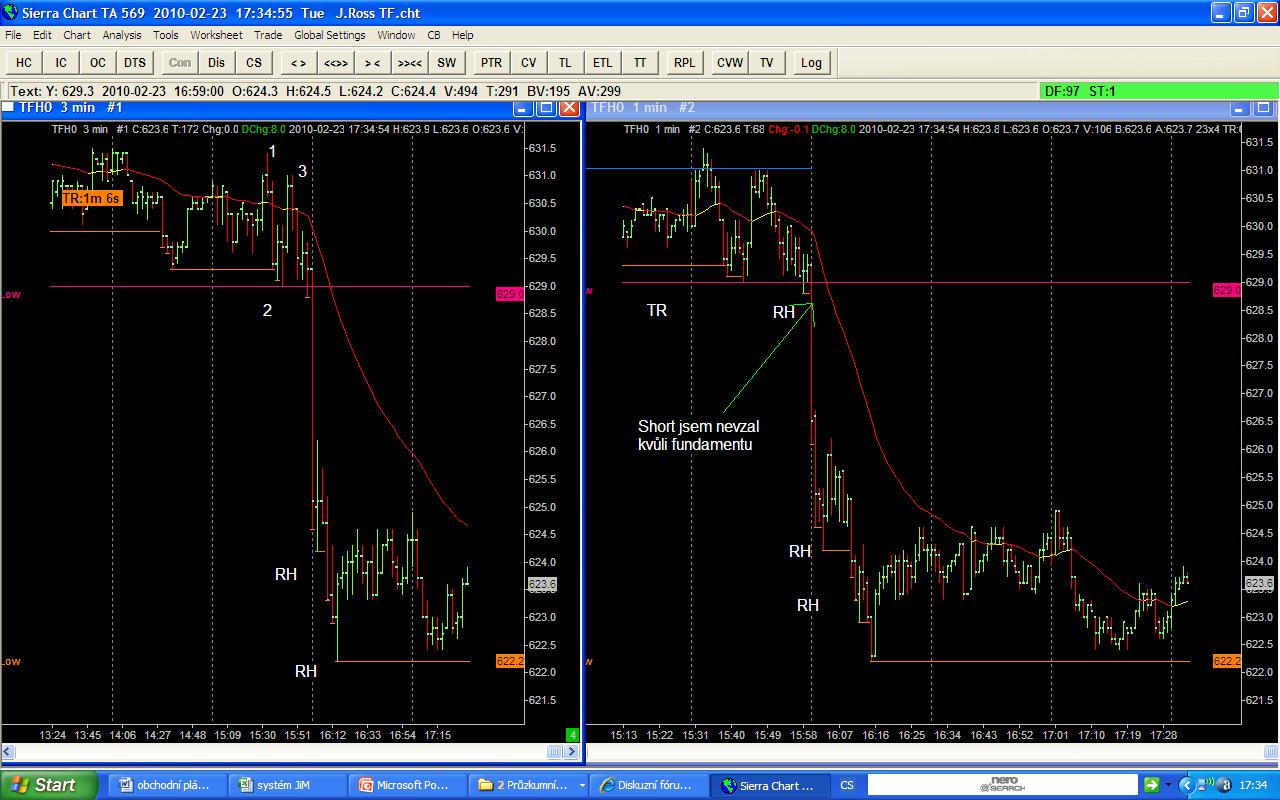Click the compress bars '>  <' button
This screenshot has width=1280, height=800.
point(372,62)
